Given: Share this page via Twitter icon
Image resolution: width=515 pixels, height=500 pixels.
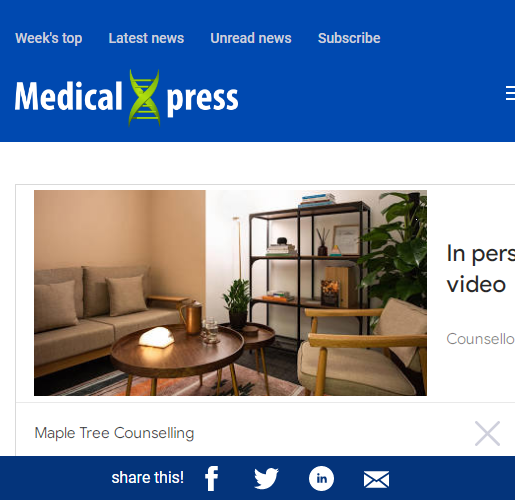Looking at the screenshot, I should (x=266, y=479).
